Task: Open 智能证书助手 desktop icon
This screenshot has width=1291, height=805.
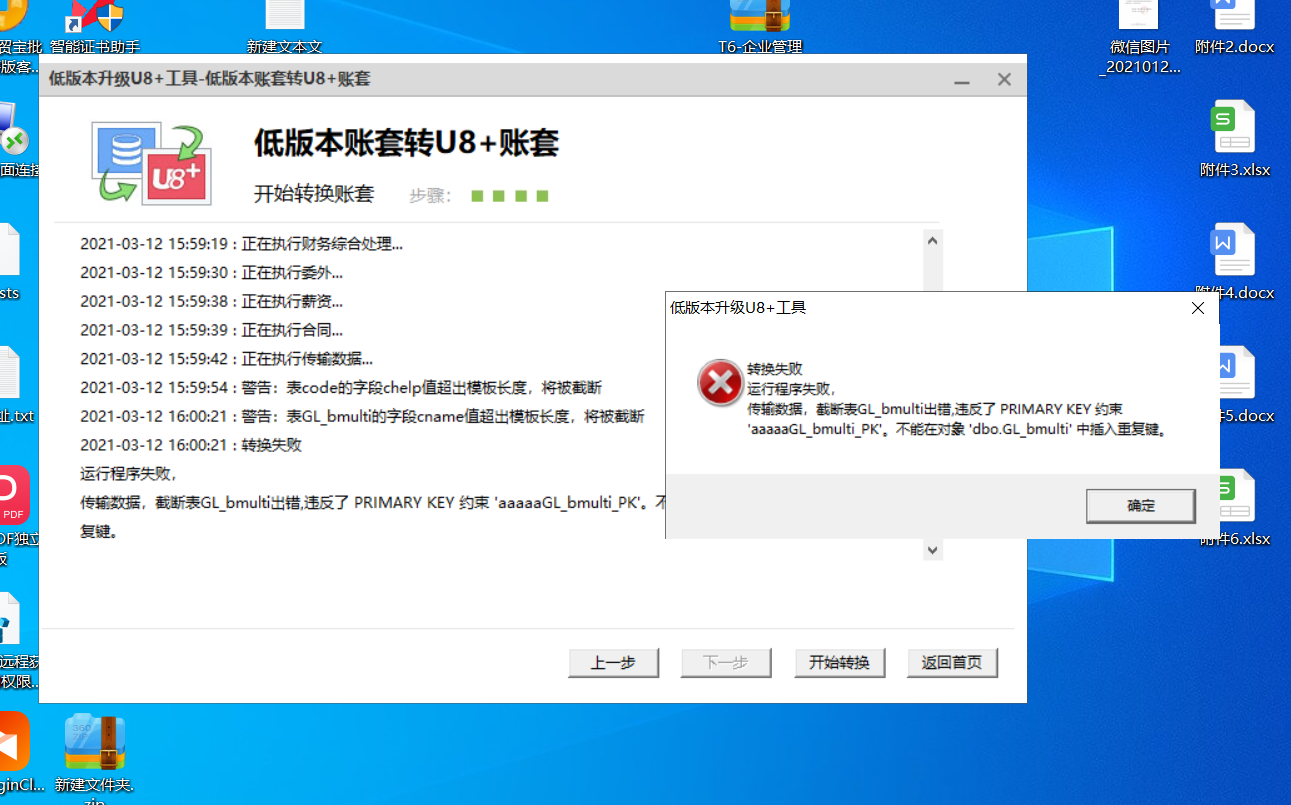Action: coord(95,28)
